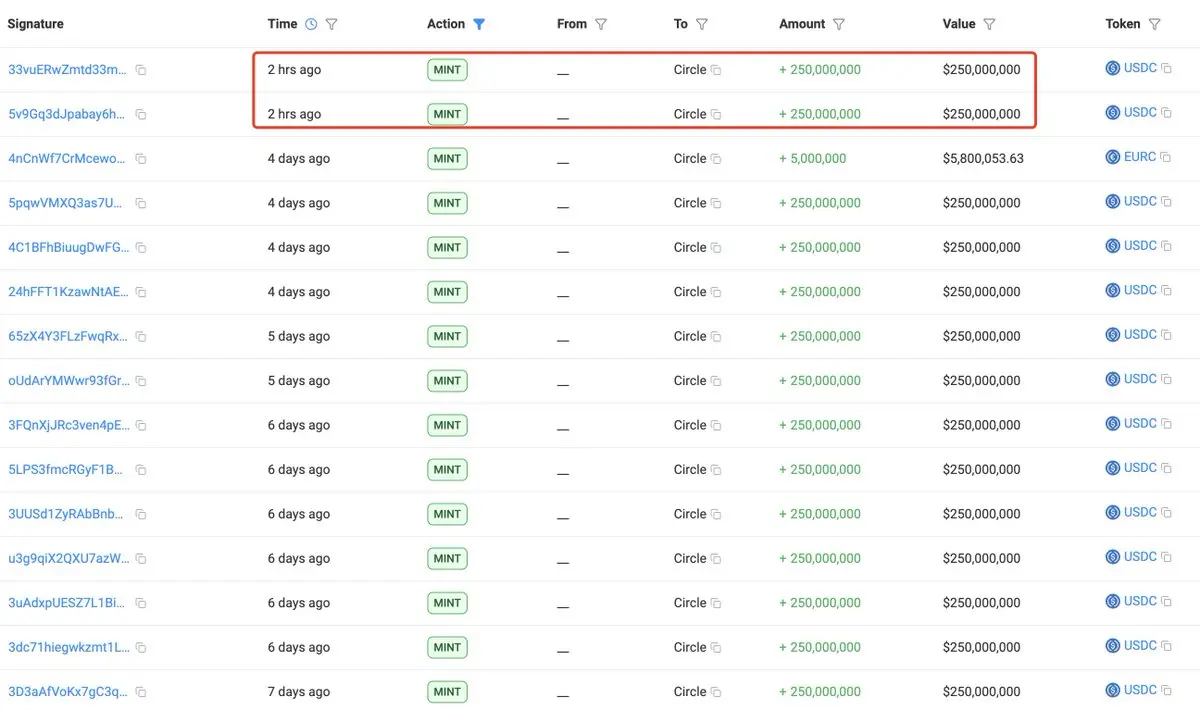Viewport: 1200px width, 710px height.
Task: Copy signature 3uAdxpUESZ7L1Bi... with copy icon
Action: coord(141,603)
